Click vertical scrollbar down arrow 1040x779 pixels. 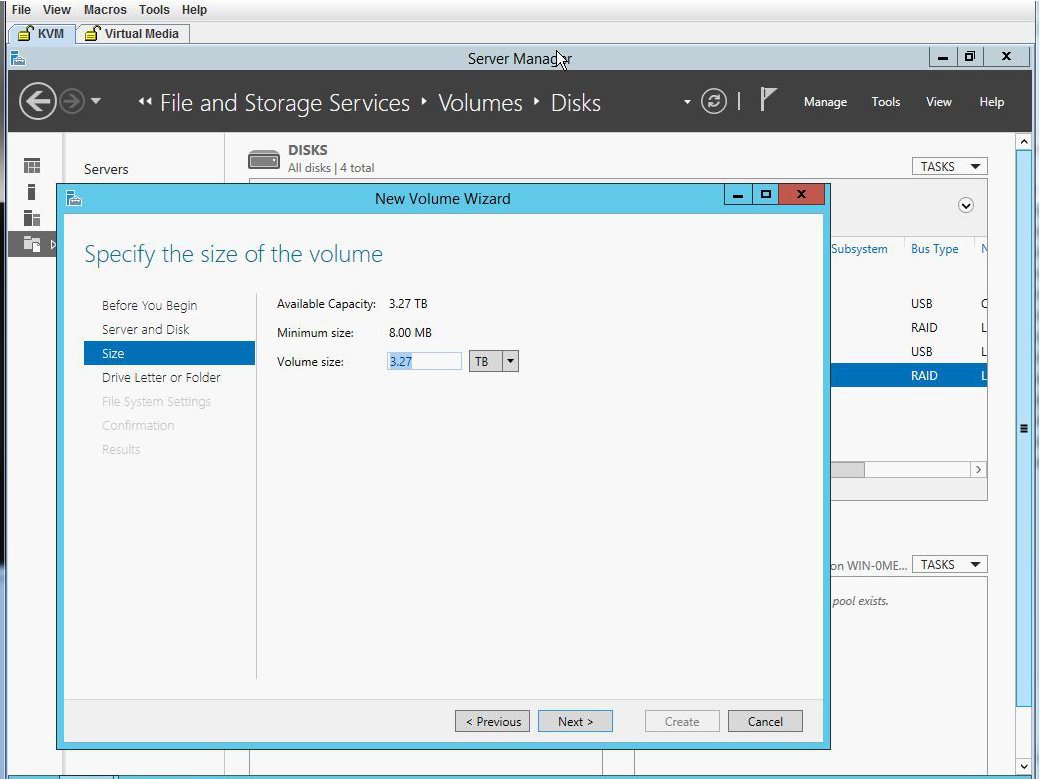tap(1023, 766)
